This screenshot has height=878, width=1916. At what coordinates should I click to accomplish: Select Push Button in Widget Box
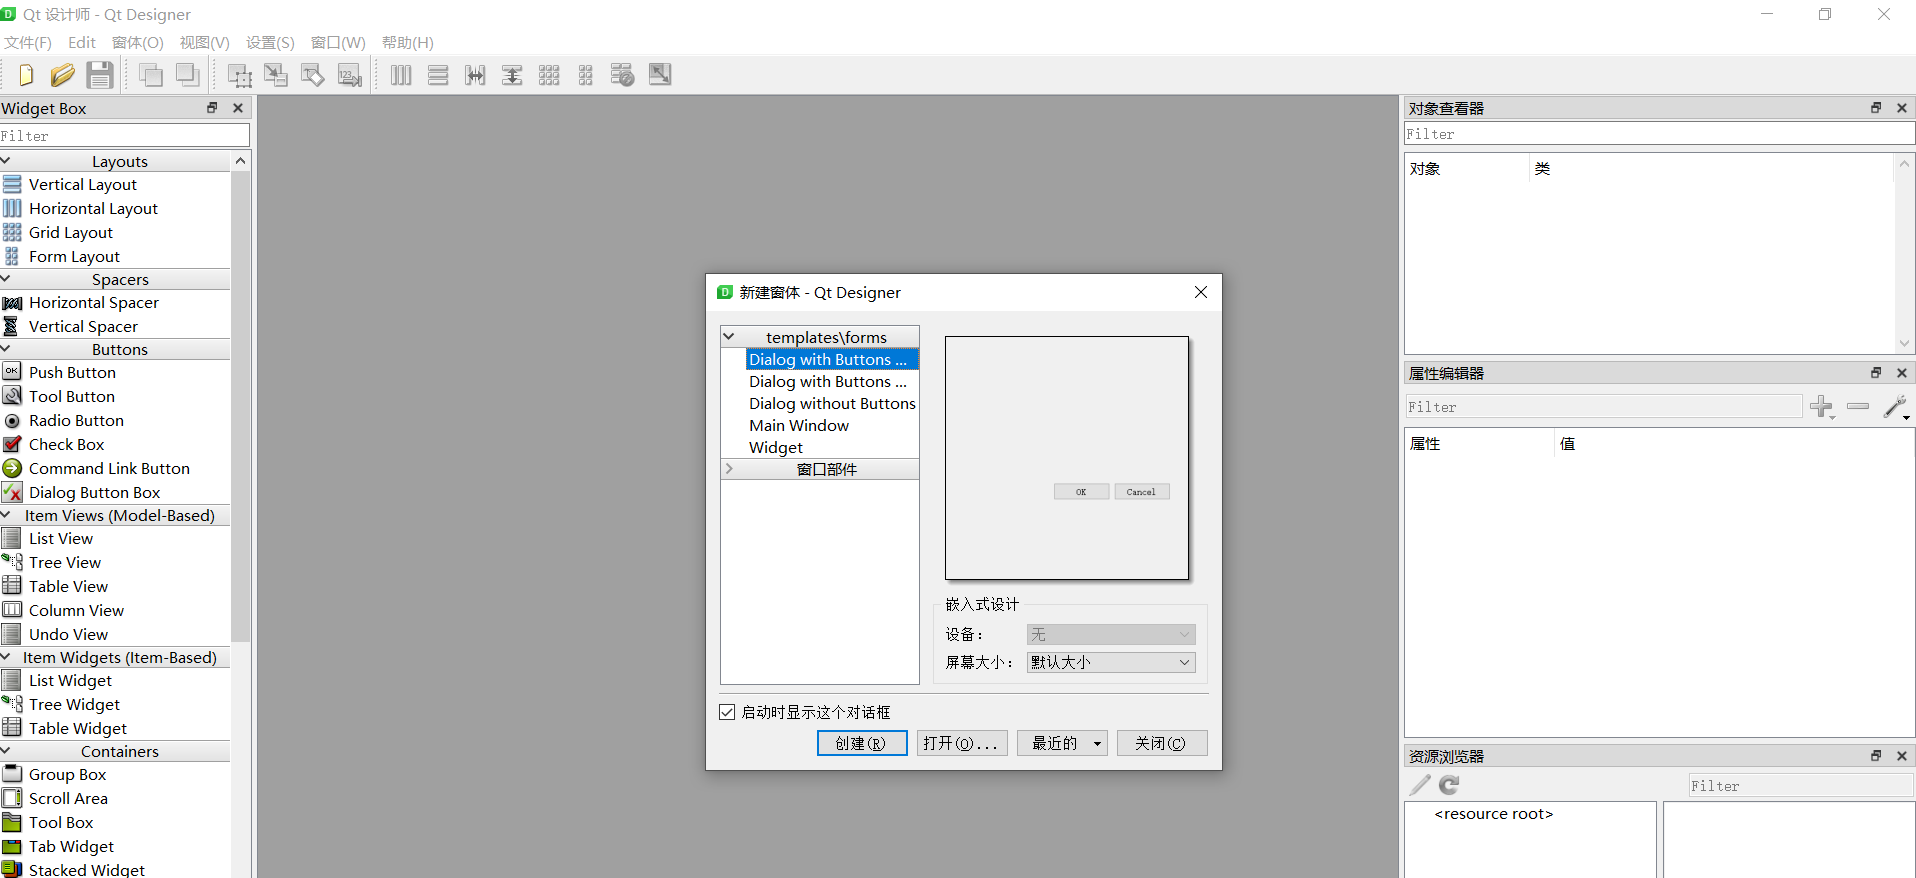point(72,372)
